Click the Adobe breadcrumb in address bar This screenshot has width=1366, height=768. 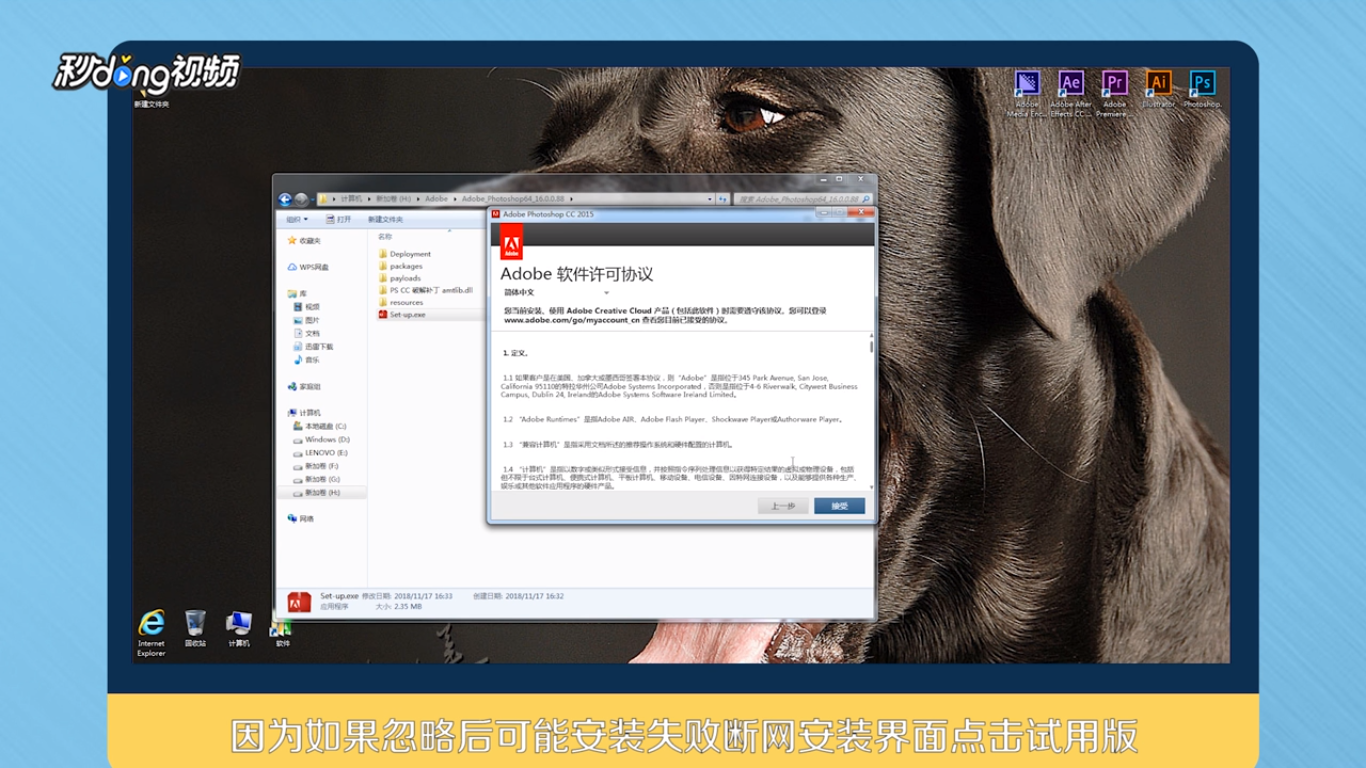pos(436,199)
